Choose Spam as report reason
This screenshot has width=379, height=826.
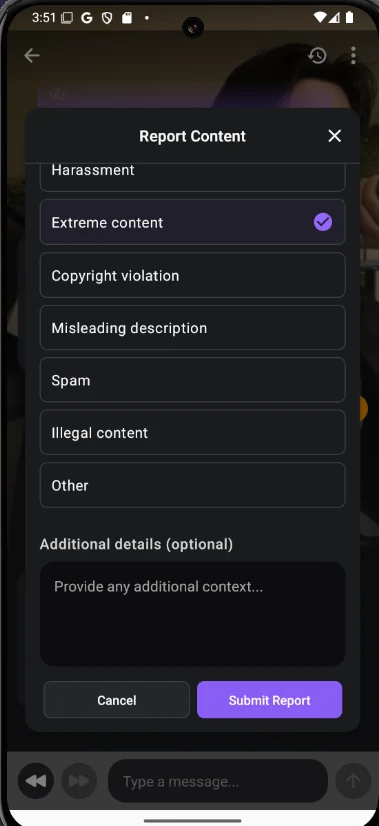tap(192, 380)
